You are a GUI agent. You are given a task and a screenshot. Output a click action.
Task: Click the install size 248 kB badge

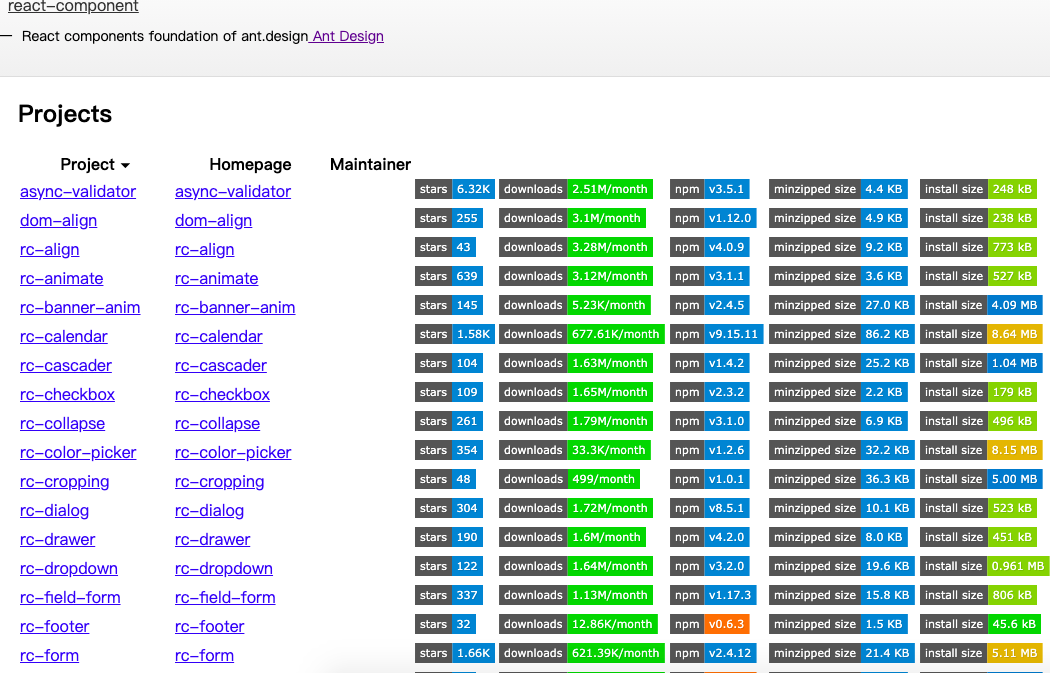(x=978, y=190)
